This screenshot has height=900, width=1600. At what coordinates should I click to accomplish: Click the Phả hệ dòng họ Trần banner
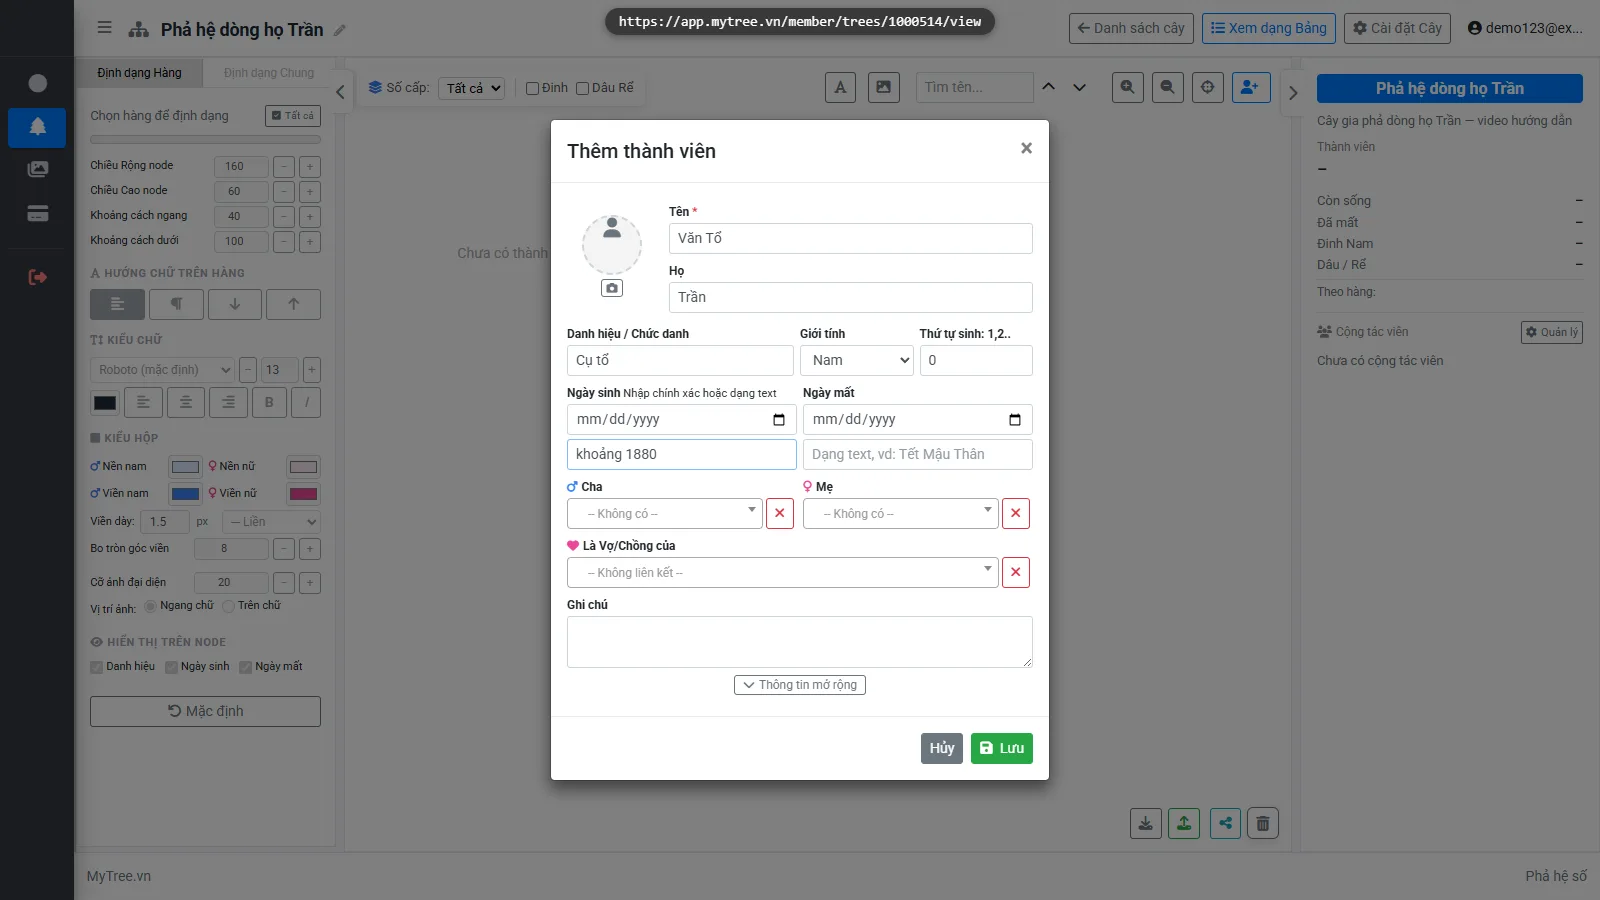tap(1450, 88)
